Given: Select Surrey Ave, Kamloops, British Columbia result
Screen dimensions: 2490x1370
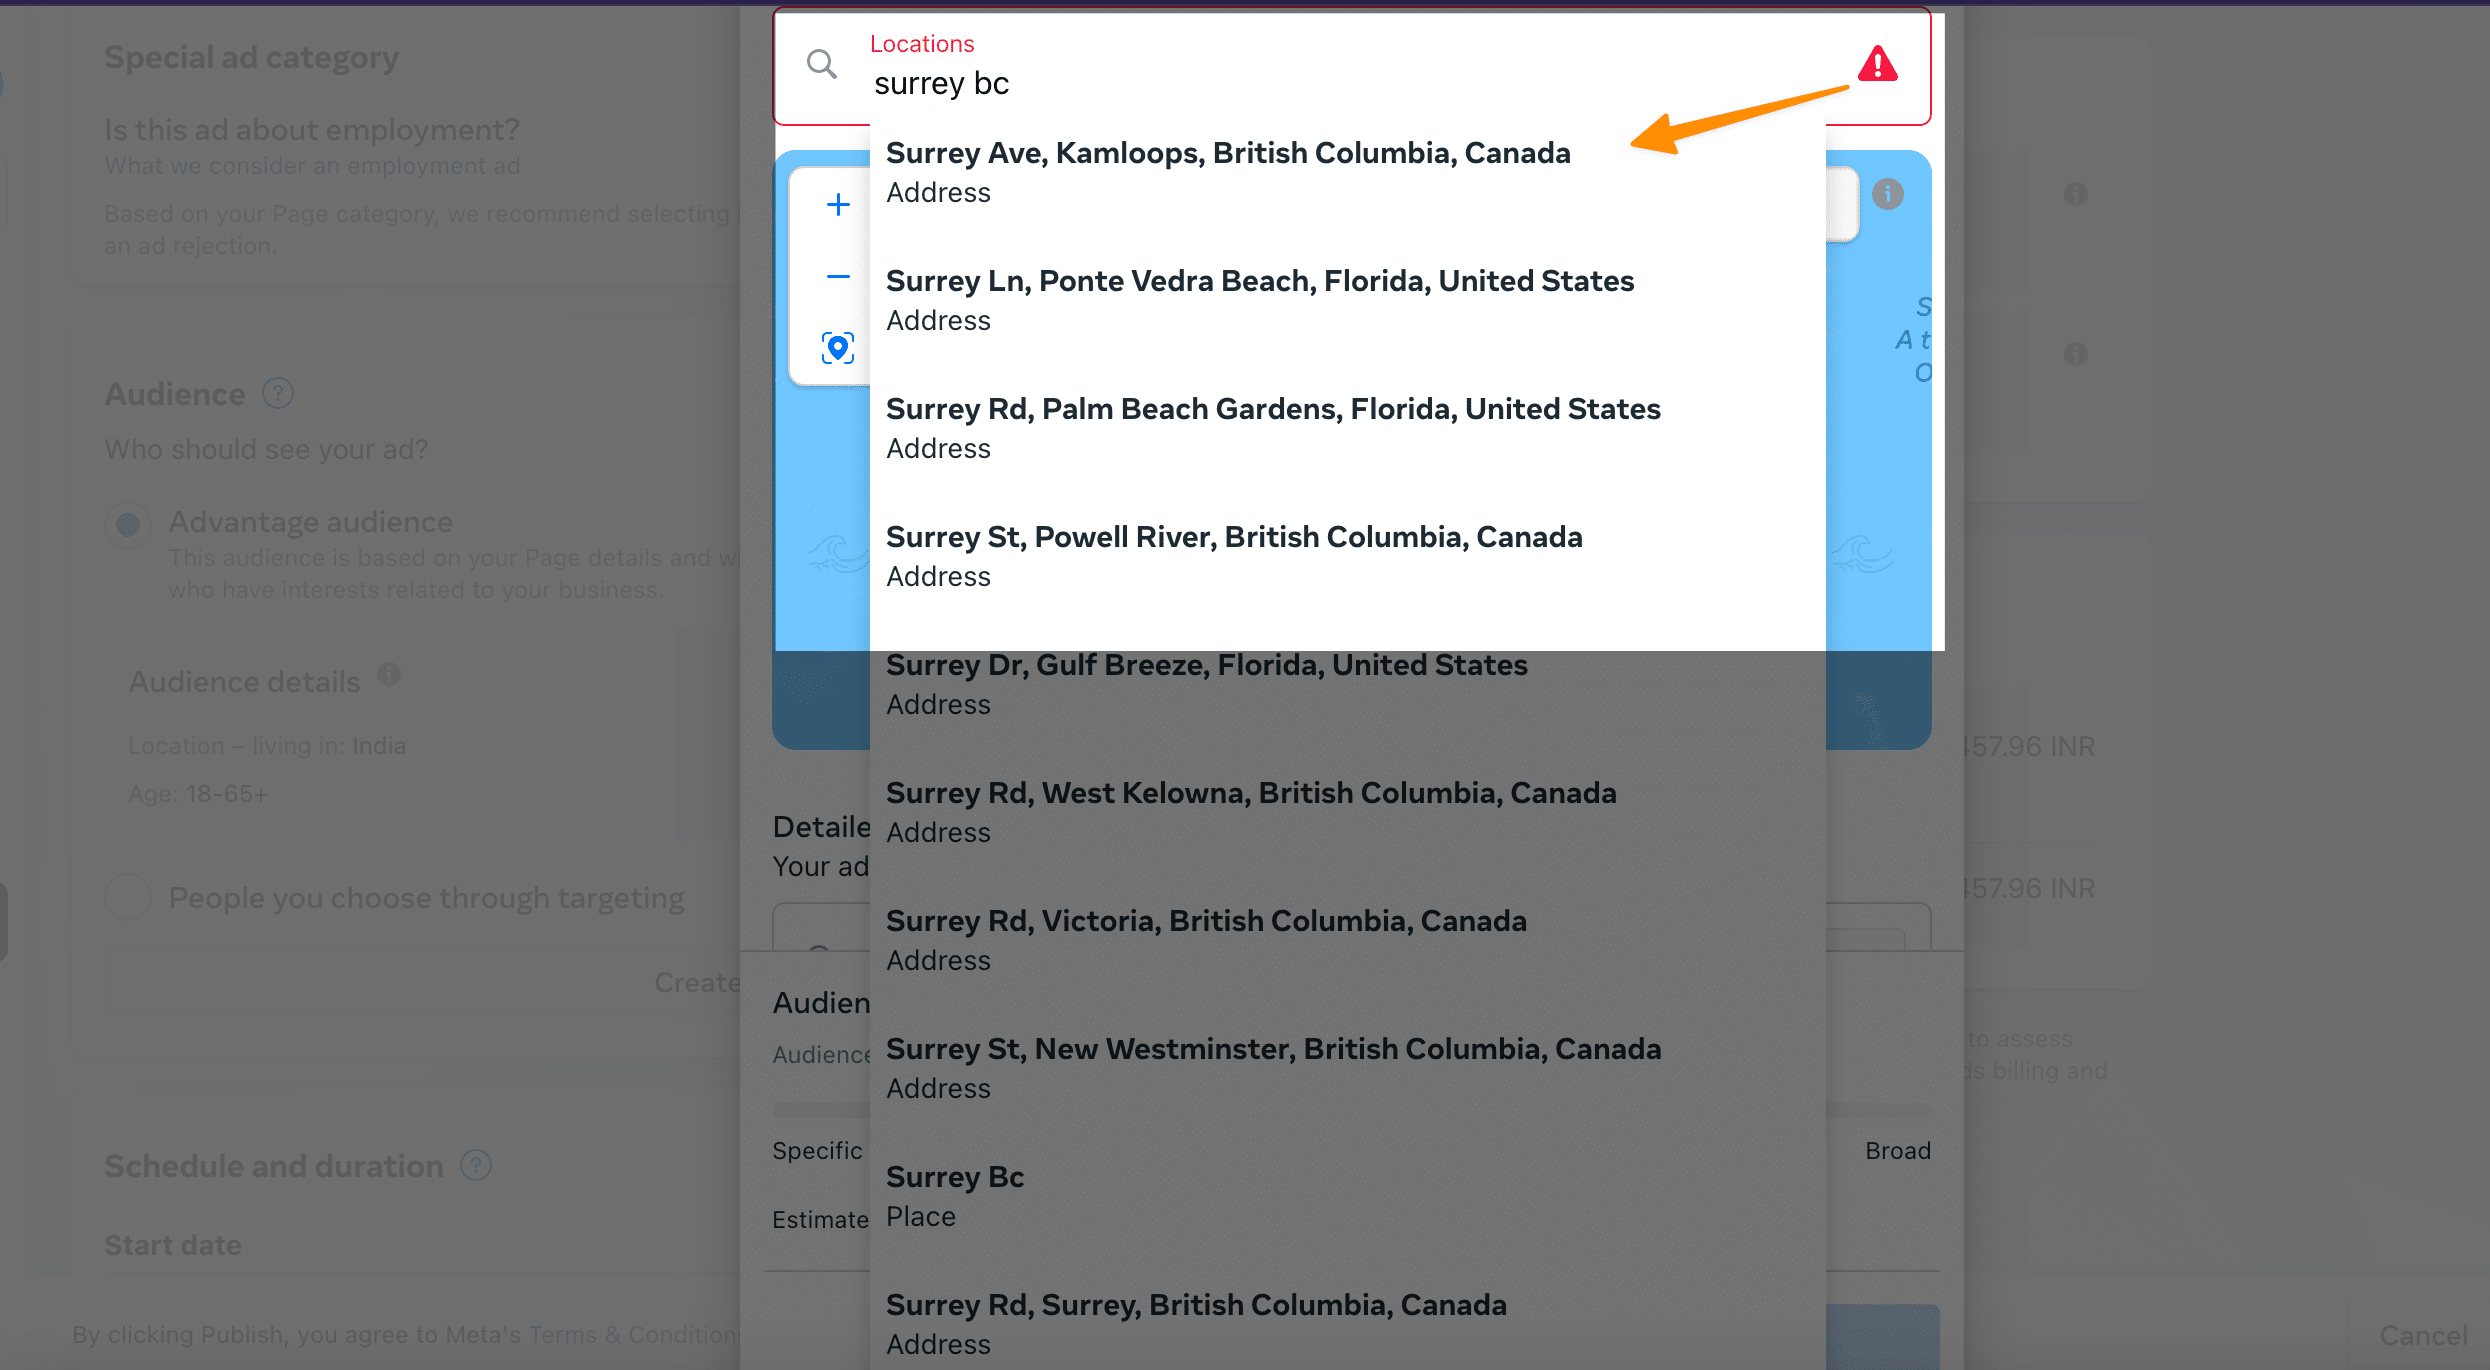Looking at the screenshot, I should [x=1226, y=170].
